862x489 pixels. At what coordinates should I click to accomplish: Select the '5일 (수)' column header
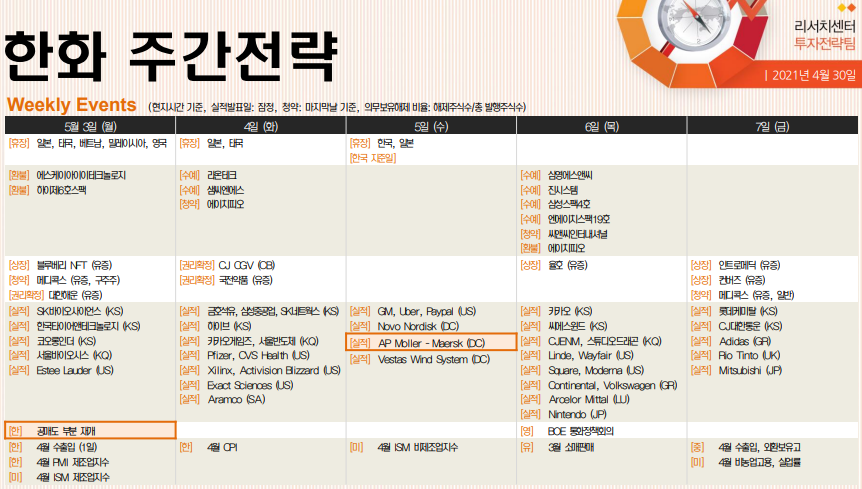(432, 126)
